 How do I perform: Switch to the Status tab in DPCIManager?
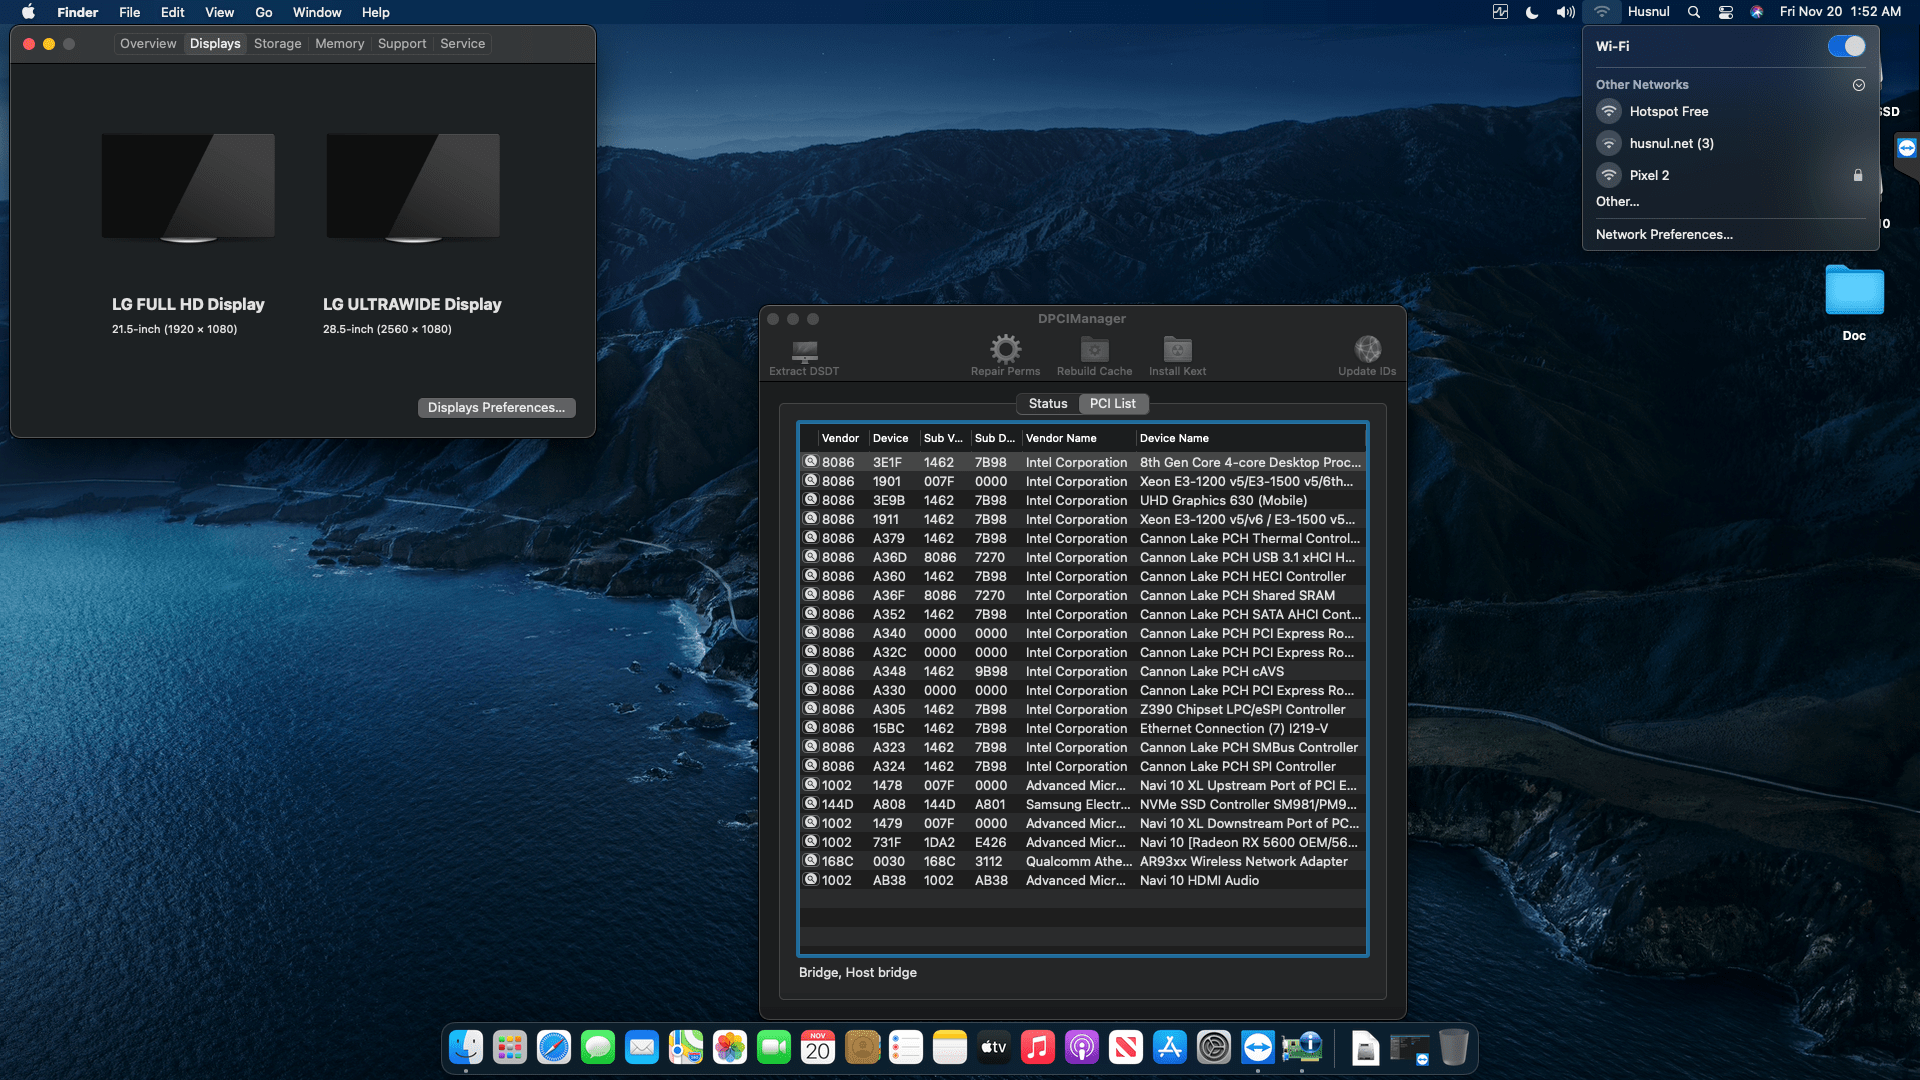pyautogui.click(x=1047, y=403)
